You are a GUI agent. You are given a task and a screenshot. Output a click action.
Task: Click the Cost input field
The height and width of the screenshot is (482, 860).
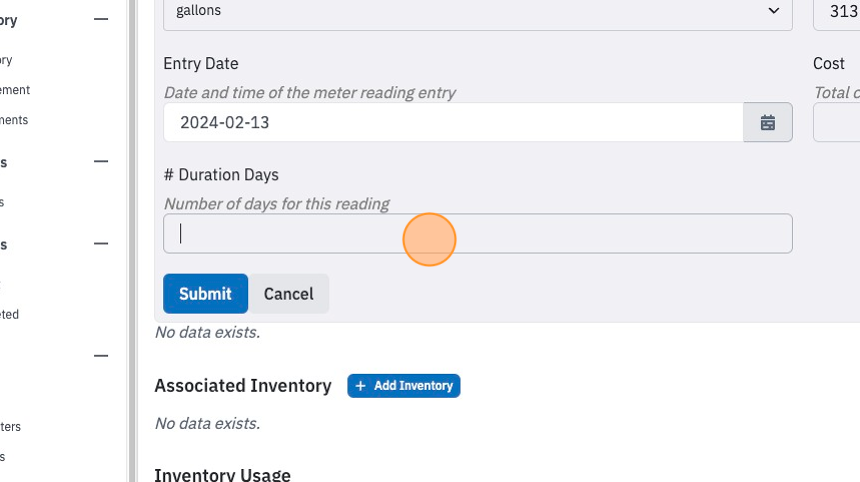[x=837, y=122]
